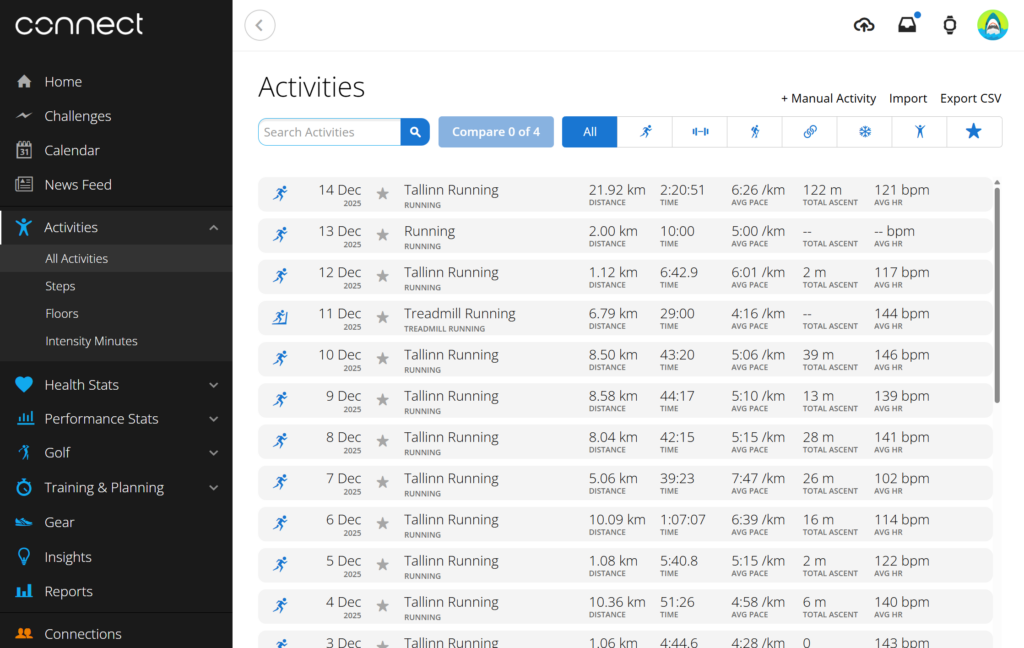The height and width of the screenshot is (648, 1024).
Task: Export activities to CSV
Action: coord(969,98)
